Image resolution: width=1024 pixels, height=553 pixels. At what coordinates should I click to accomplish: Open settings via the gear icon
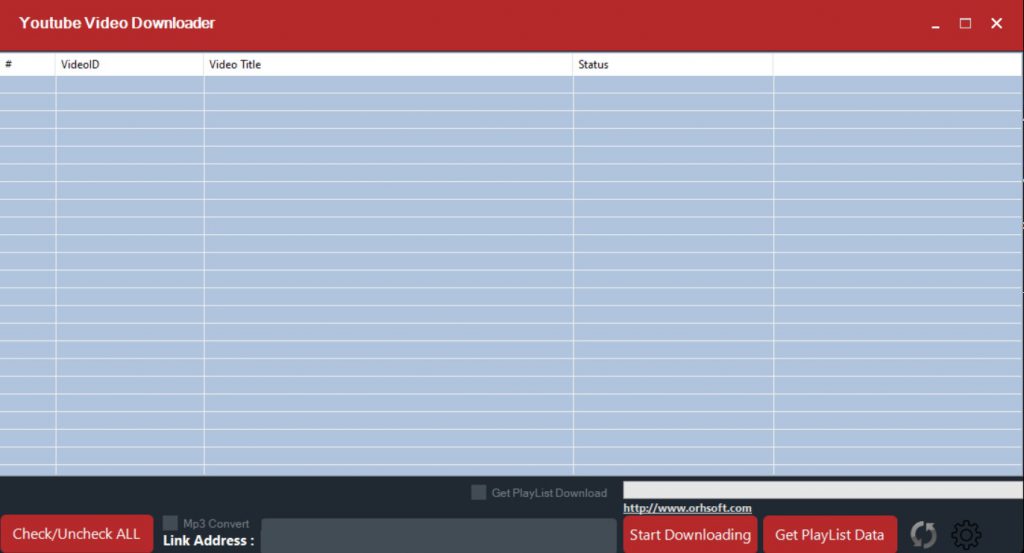click(966, 535)
